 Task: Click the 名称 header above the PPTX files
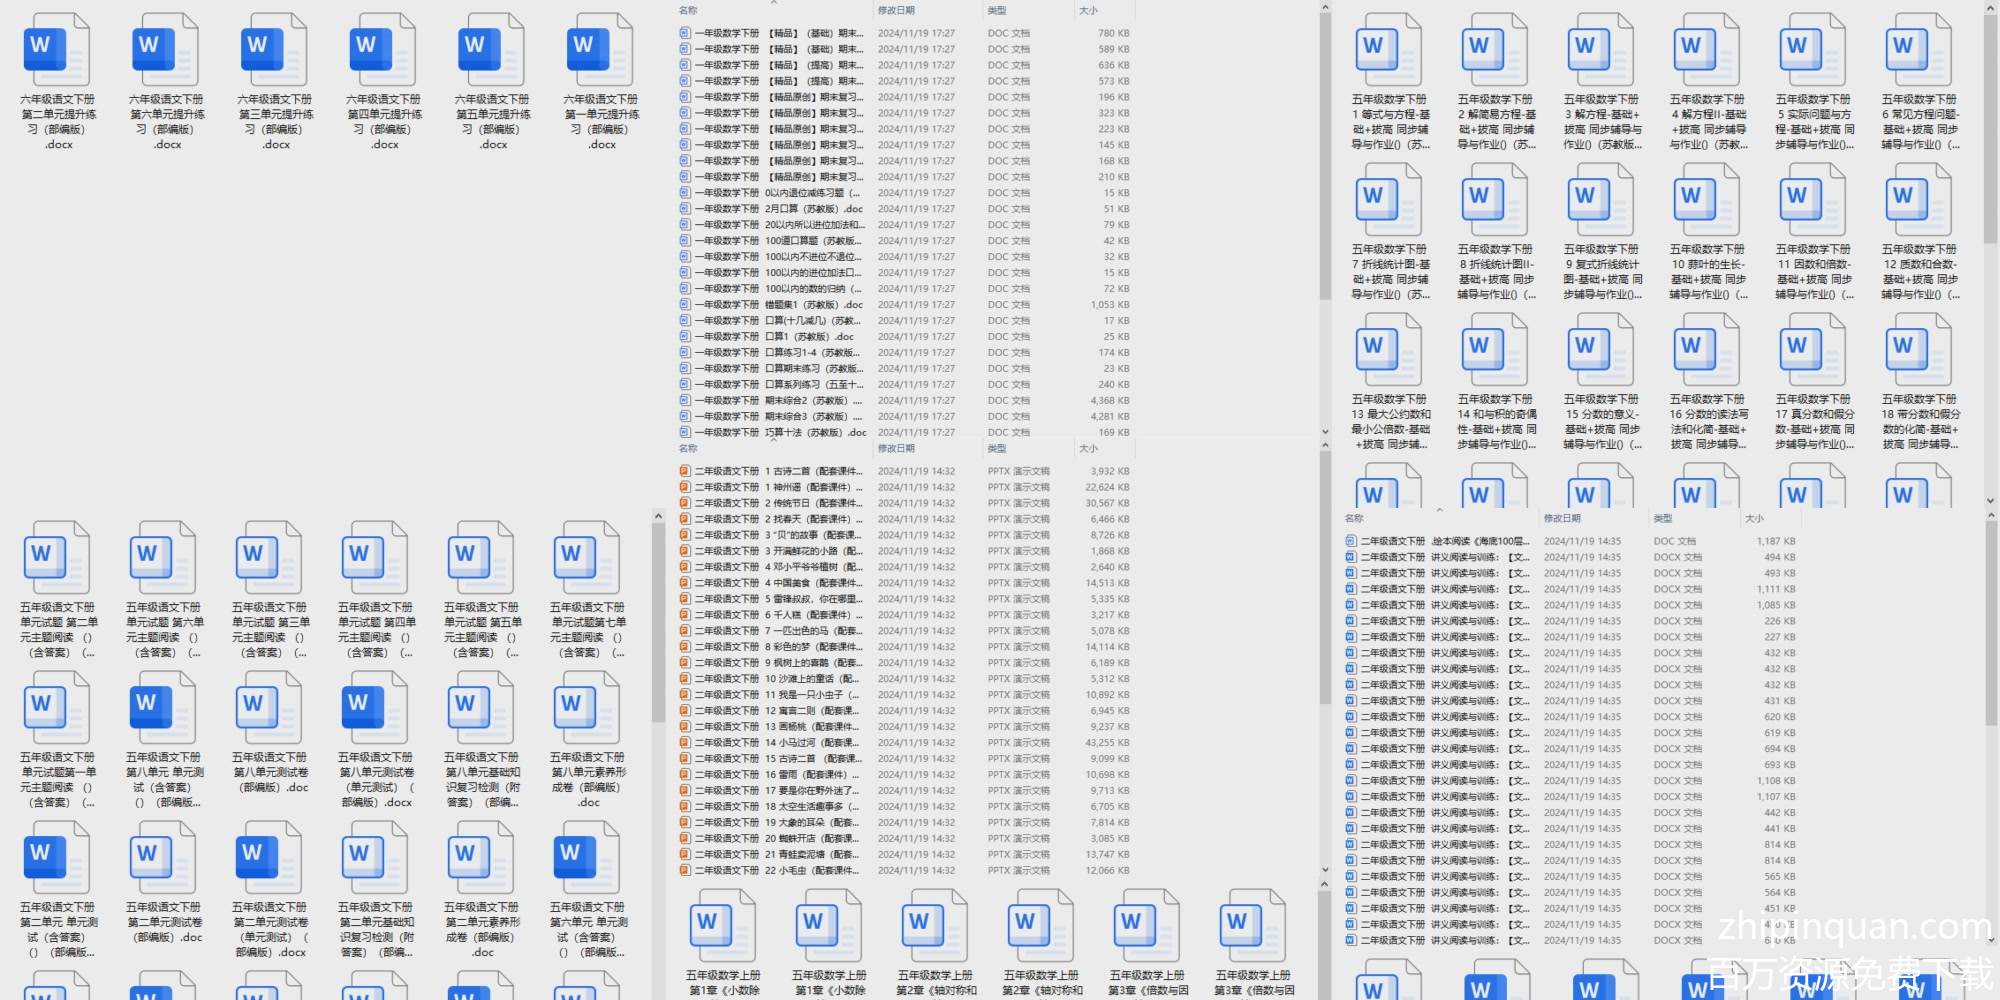coord(688,449)
